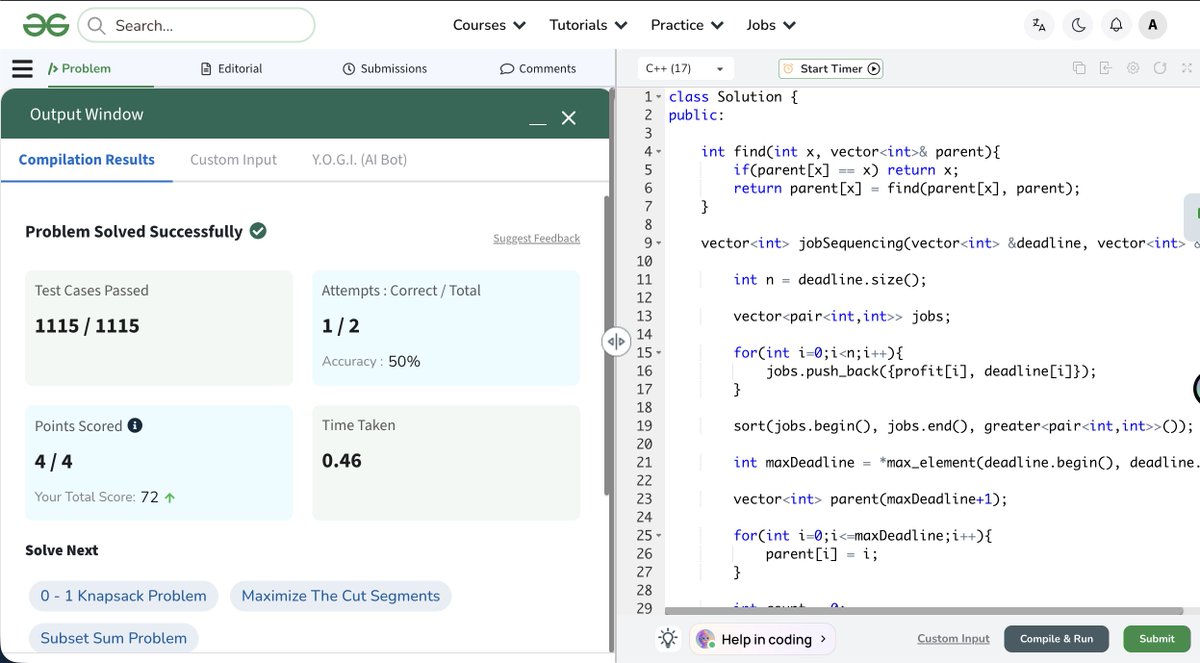The height and width of the screenshot is (663, 1200).
Task: Collapse code fold at line 9
Action: tap(658, 243)
